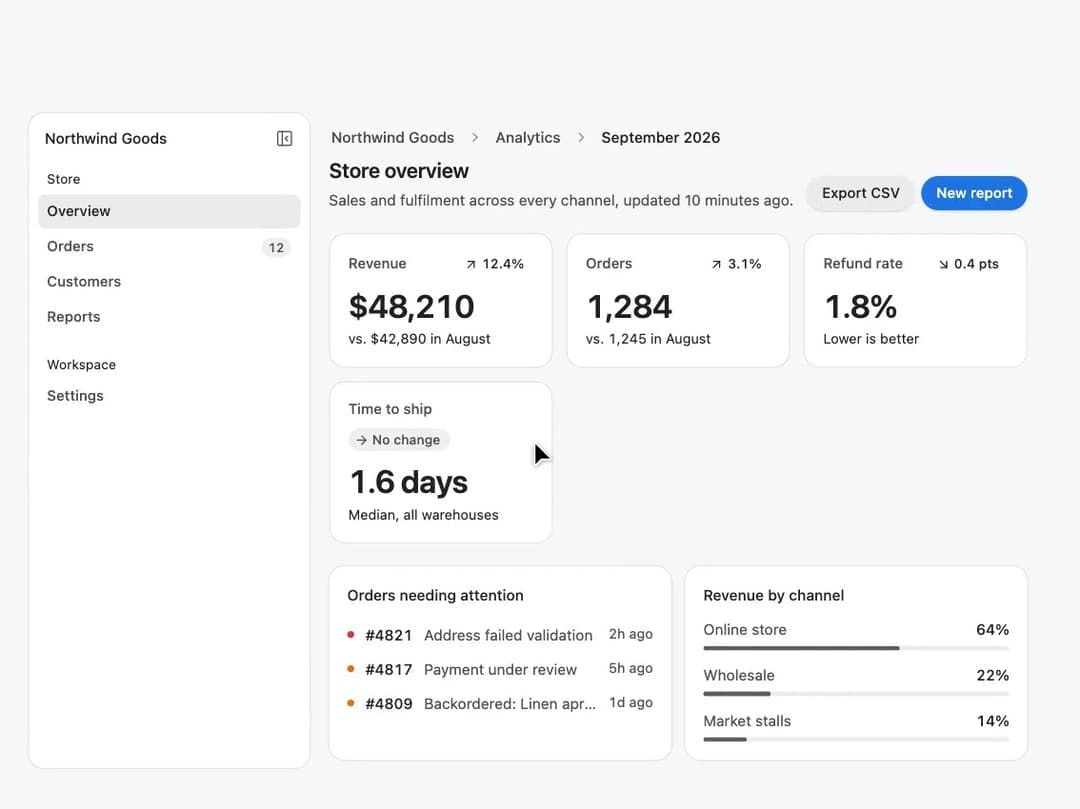The height and width of the screenshot is (809, 1080).
Task: Create a New report
Action: pyautogui.click(x=974, y=193)
